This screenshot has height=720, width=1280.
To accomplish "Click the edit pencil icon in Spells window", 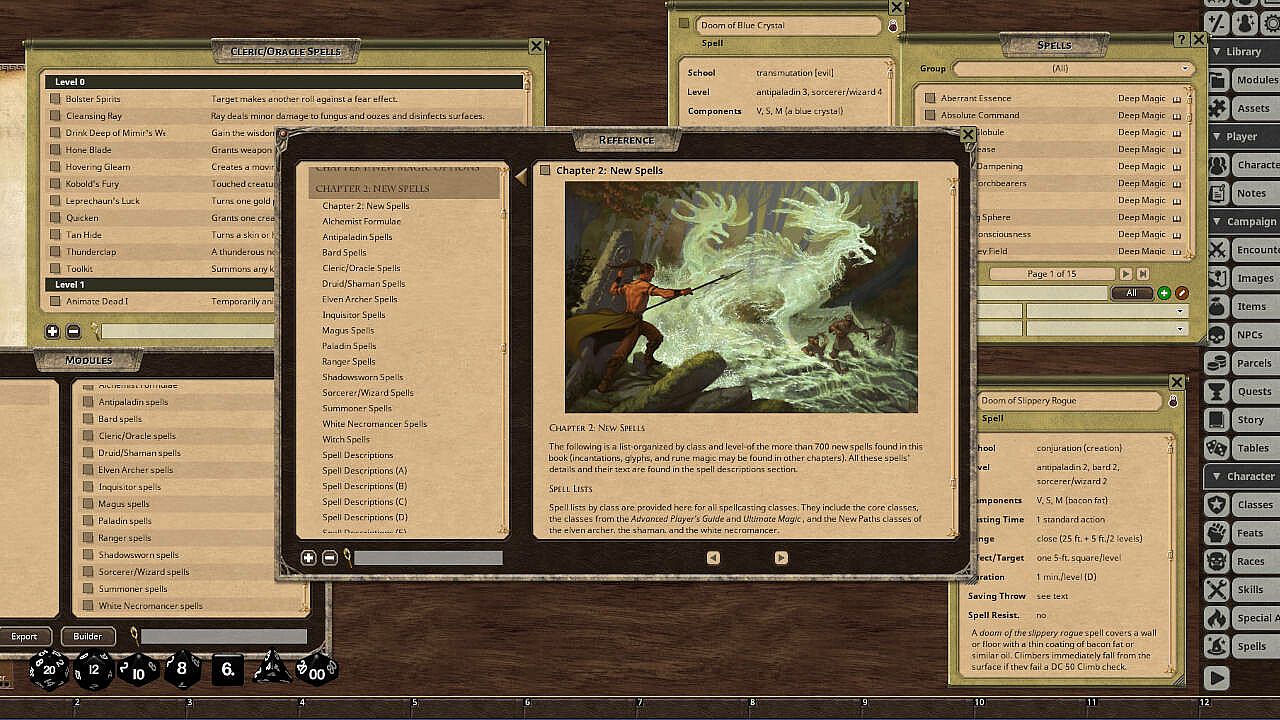I will tap(1181, 293).
